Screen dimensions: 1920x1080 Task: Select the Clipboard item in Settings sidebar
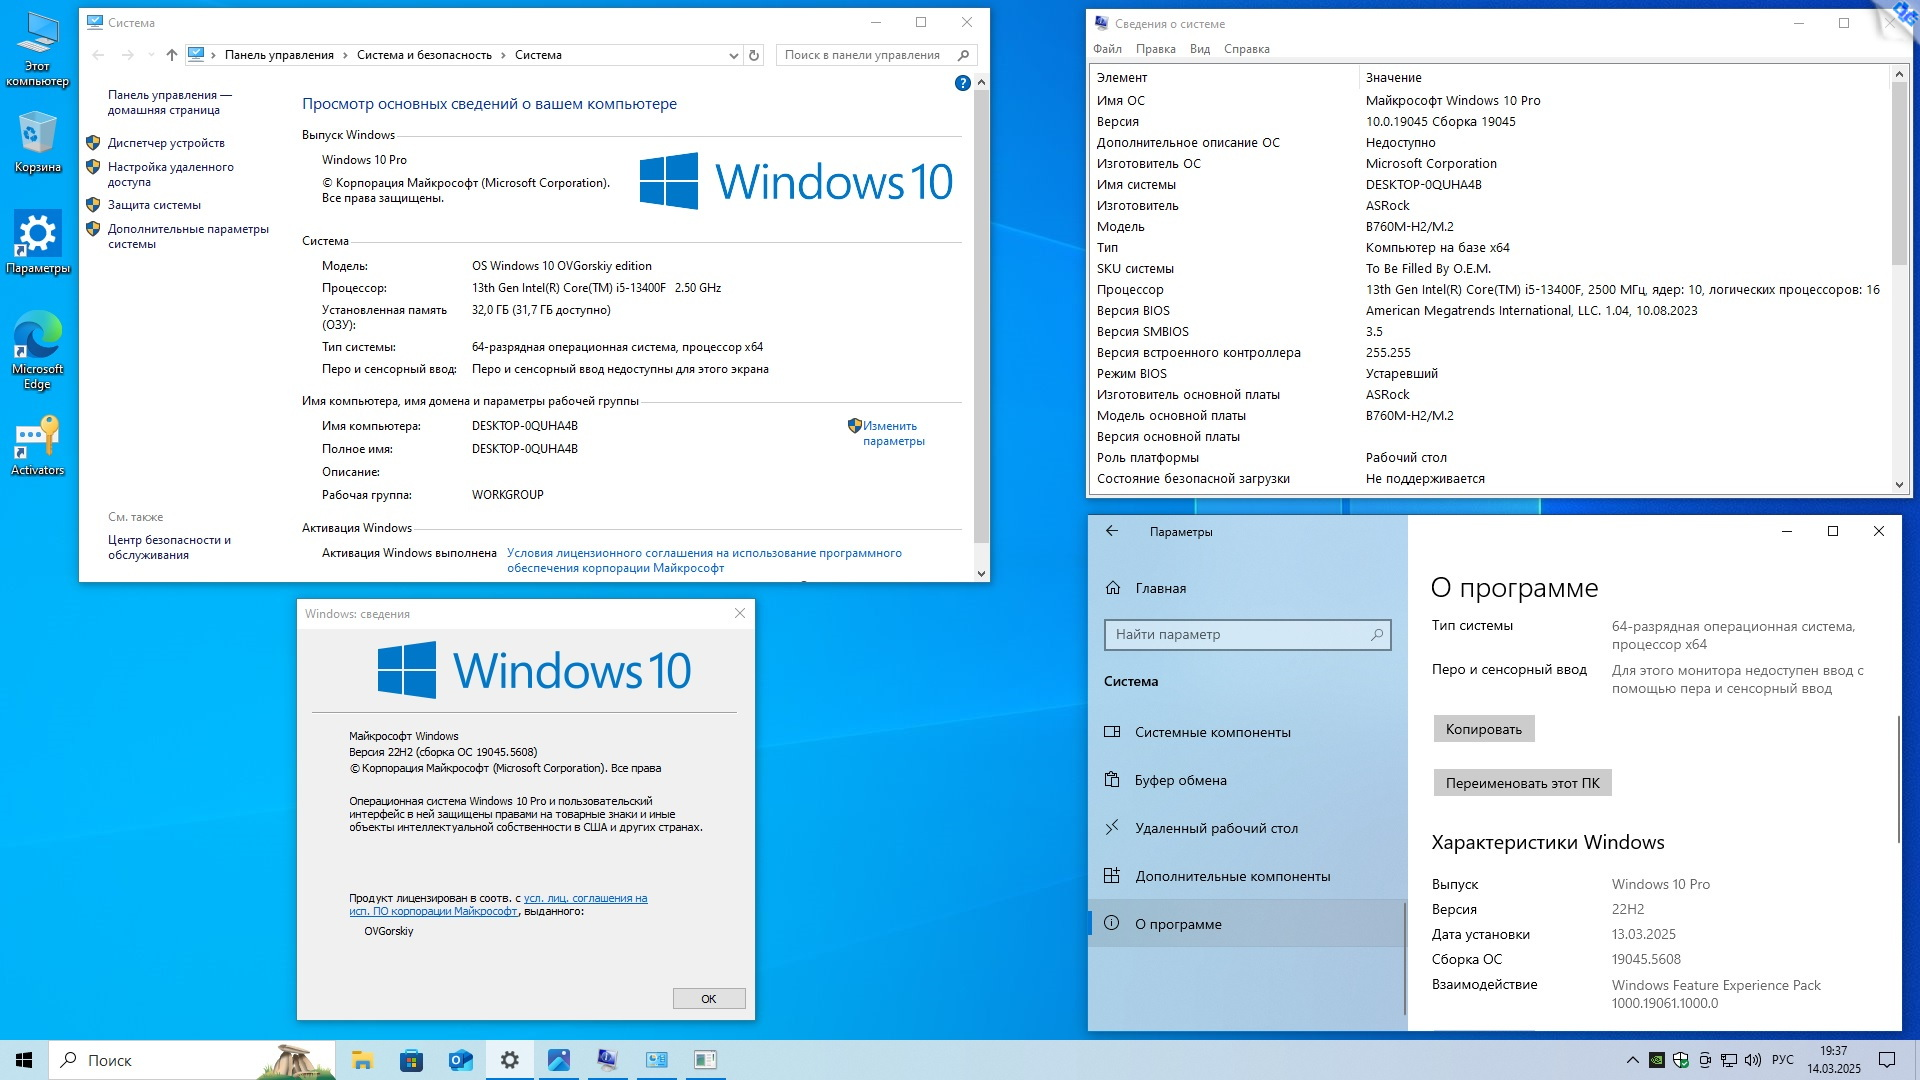click(x=1180, y=780)
